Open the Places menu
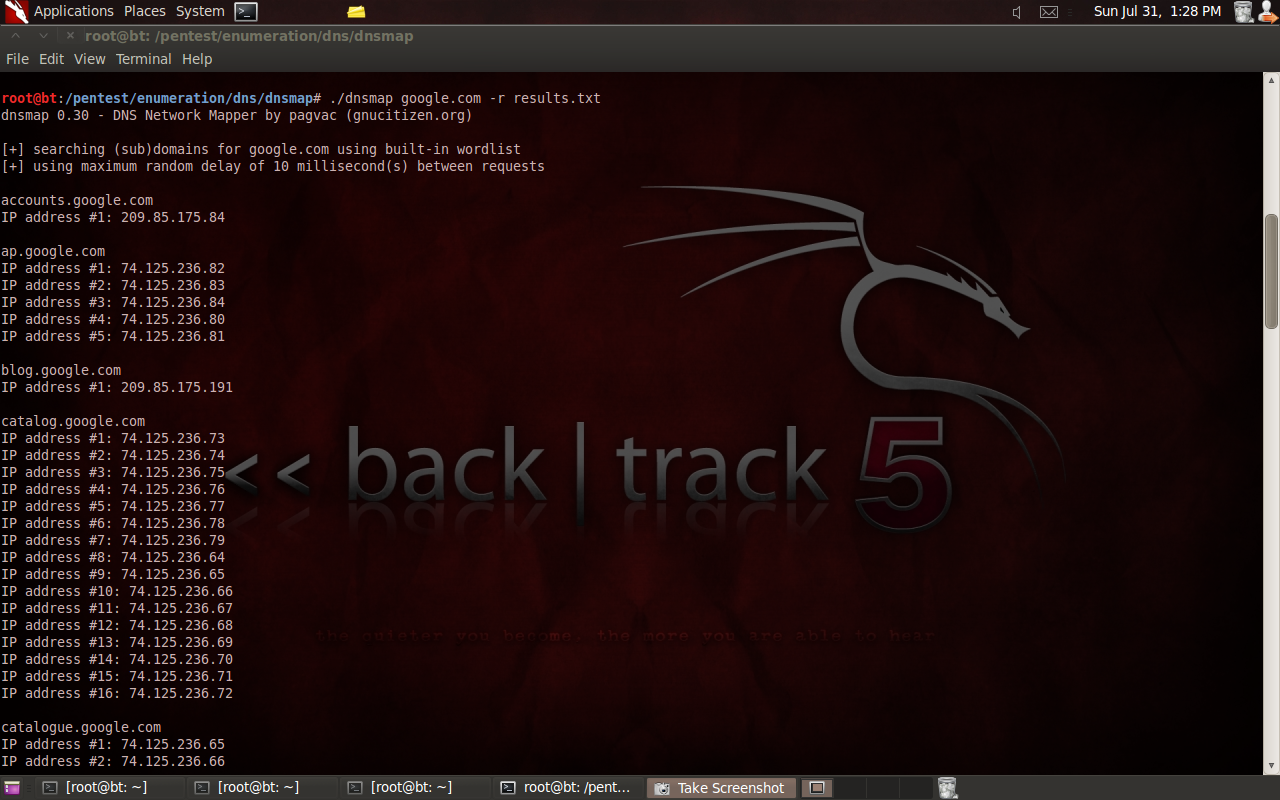This screenshot has width=1280, height=800. (145, 11)
